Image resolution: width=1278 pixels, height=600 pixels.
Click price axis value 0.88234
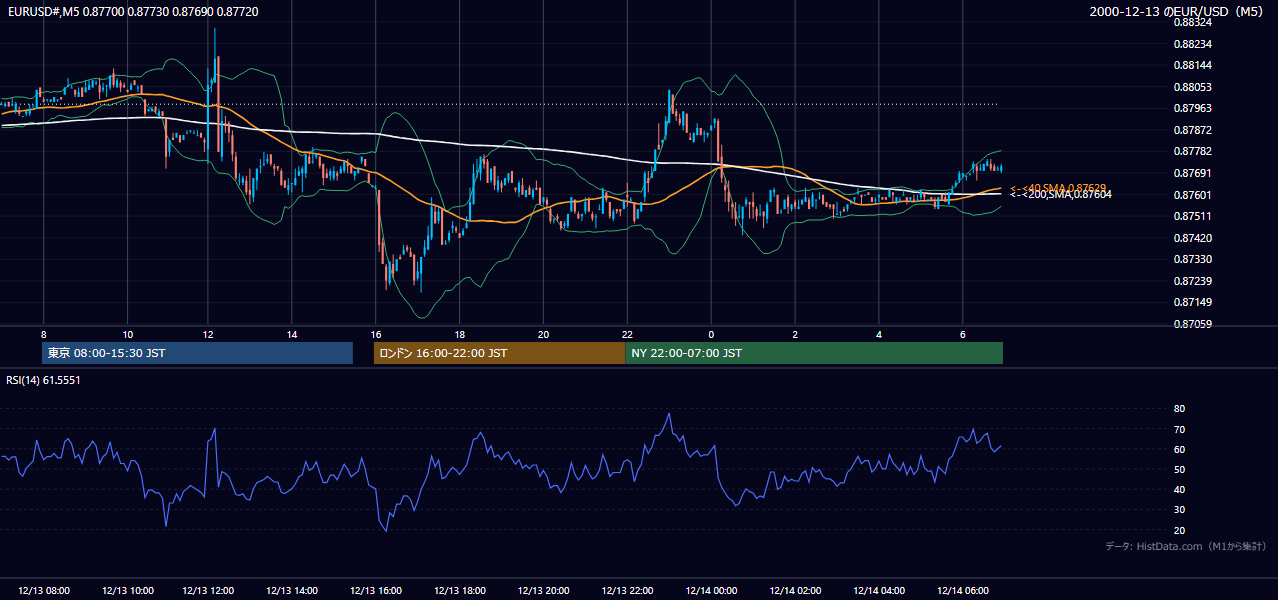(x=1192, y=44)
